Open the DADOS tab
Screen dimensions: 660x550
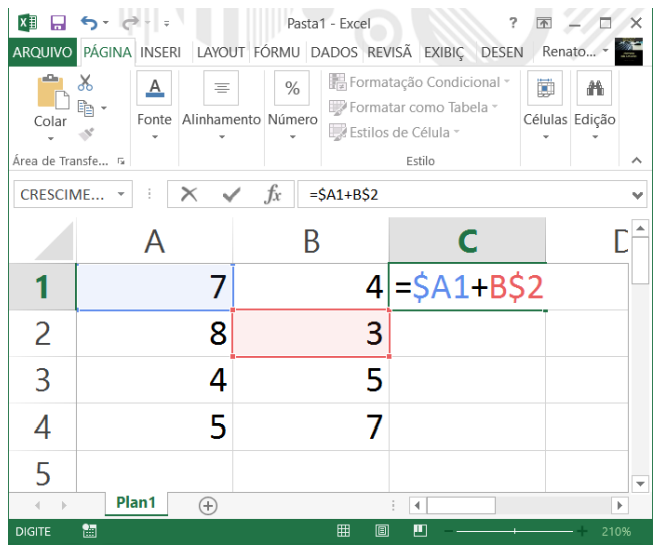pos(334,53)
